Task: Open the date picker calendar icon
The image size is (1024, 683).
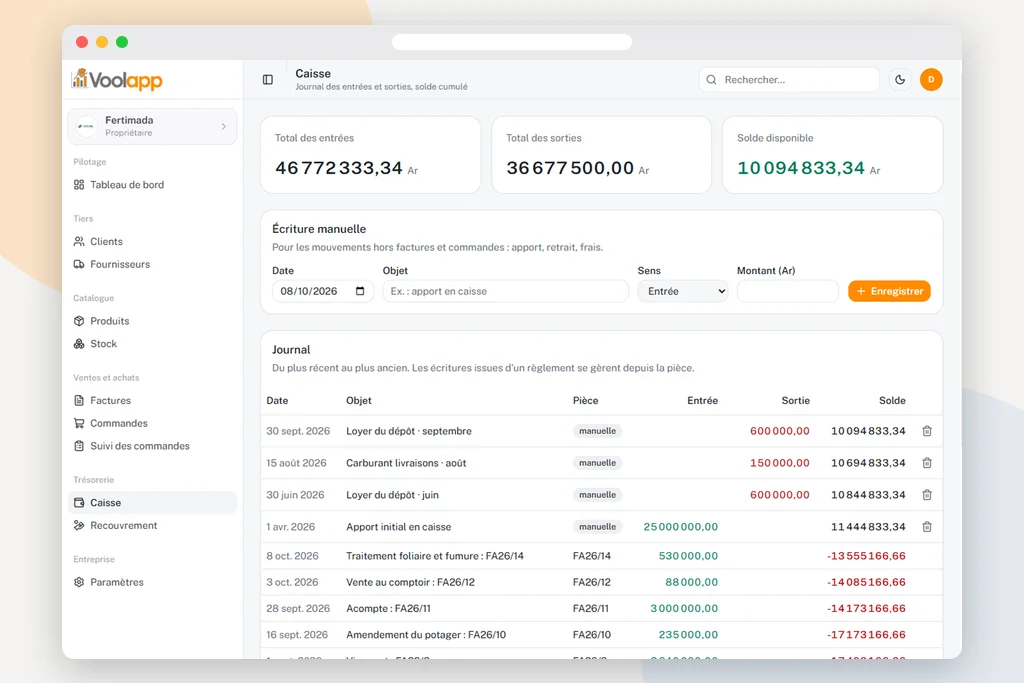Action: (360, 291)
